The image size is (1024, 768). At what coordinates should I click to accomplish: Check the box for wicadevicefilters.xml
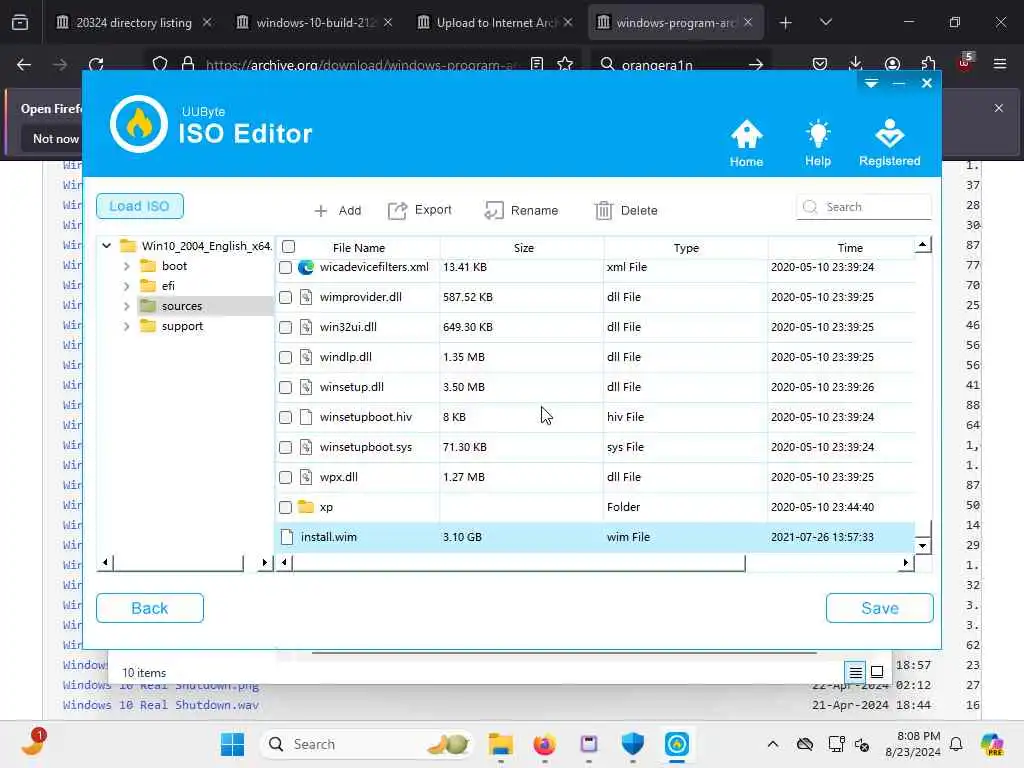click(285, 267)
